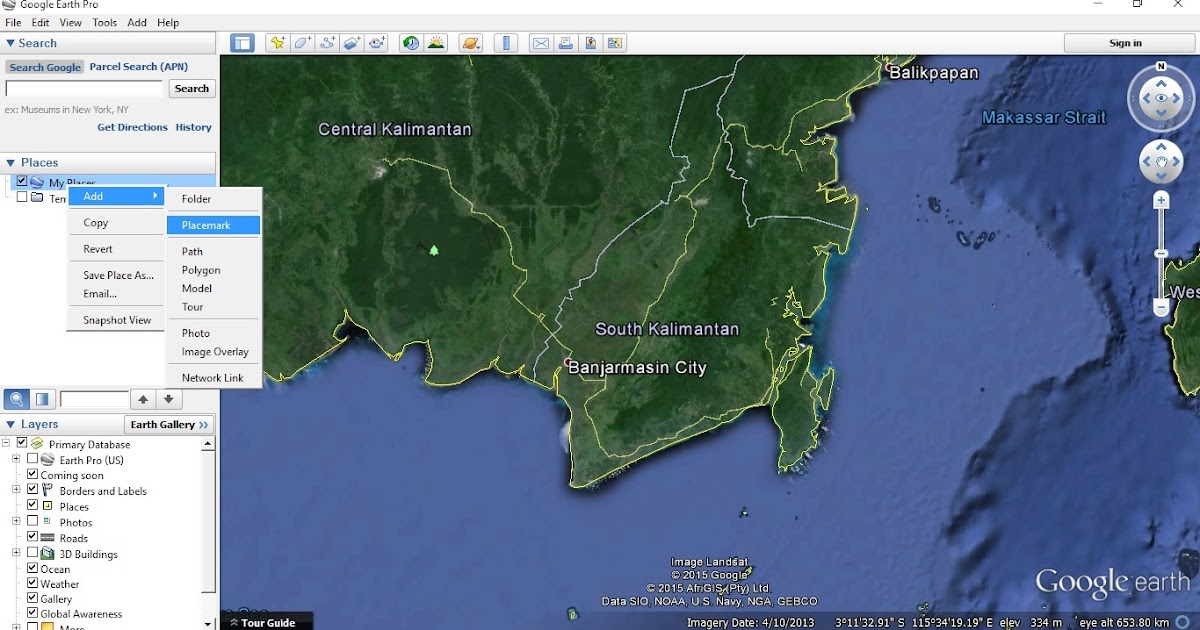Click the Move joystick hand control
This screenshot has width=1200, height=630.
[1161, 161]
